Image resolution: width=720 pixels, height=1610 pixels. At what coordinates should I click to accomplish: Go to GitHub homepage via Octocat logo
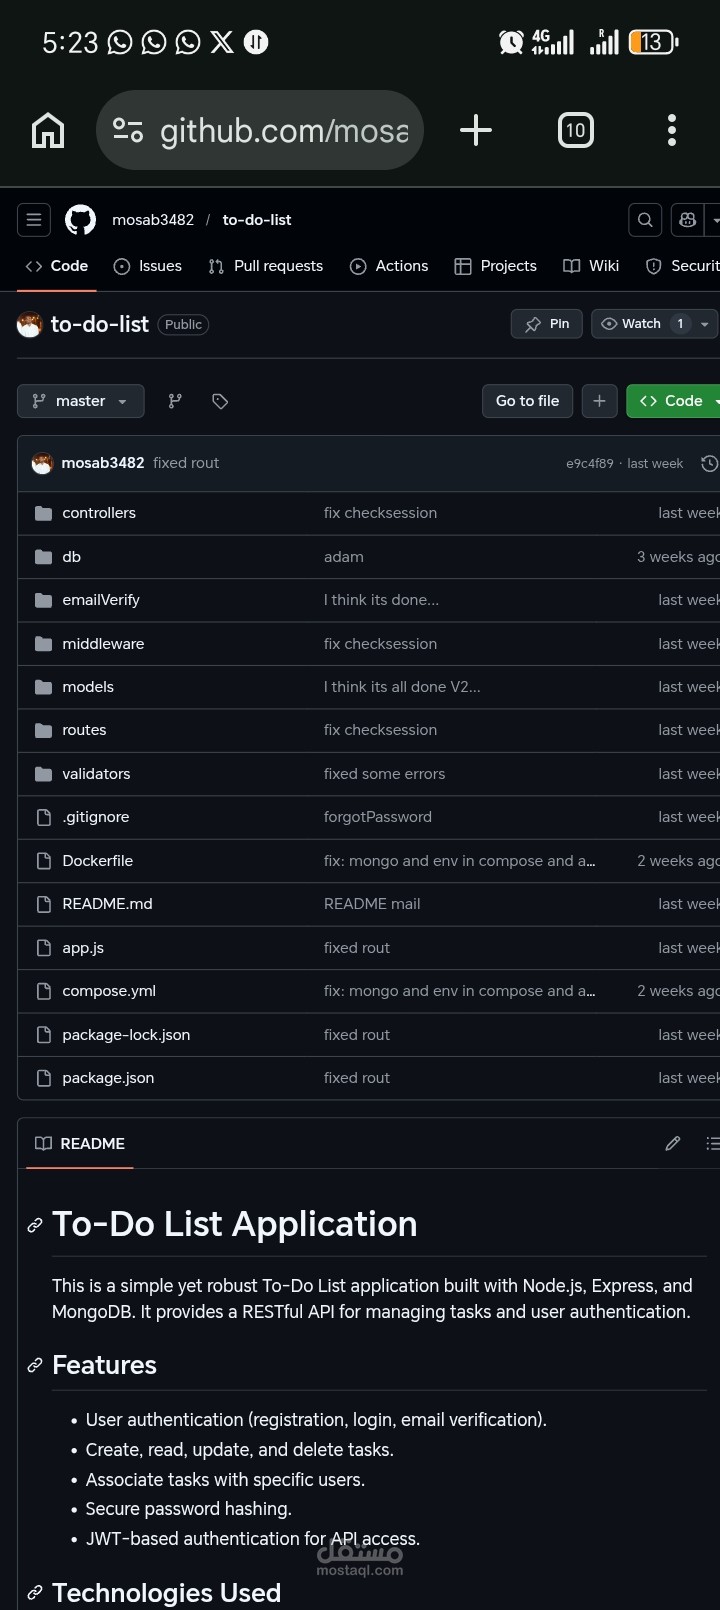coord(81,220)
